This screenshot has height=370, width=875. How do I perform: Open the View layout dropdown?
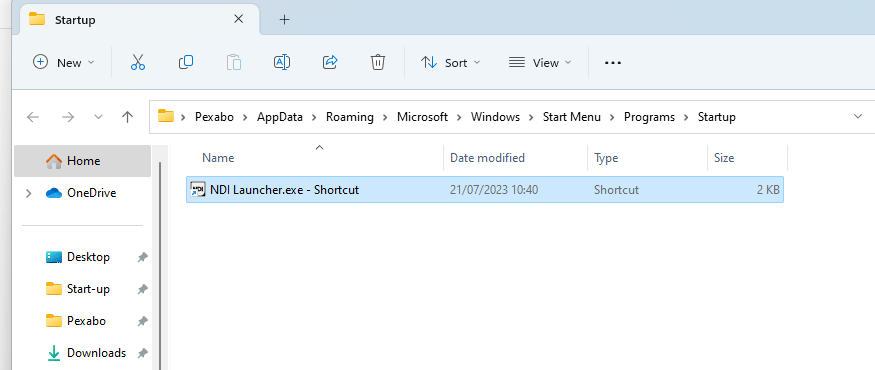(x=540, y=63)
